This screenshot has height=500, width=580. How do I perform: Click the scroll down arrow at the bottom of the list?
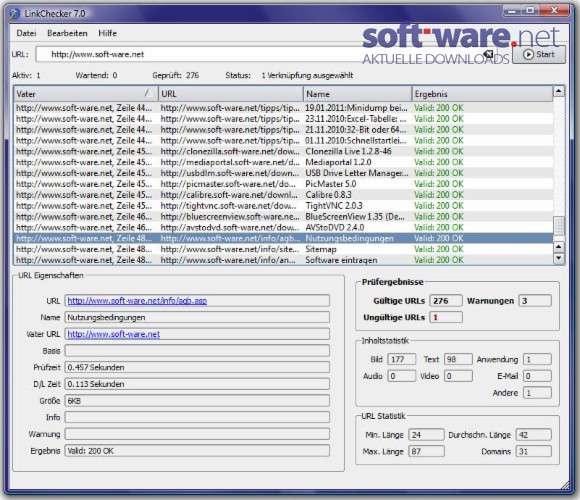point(559,258)
